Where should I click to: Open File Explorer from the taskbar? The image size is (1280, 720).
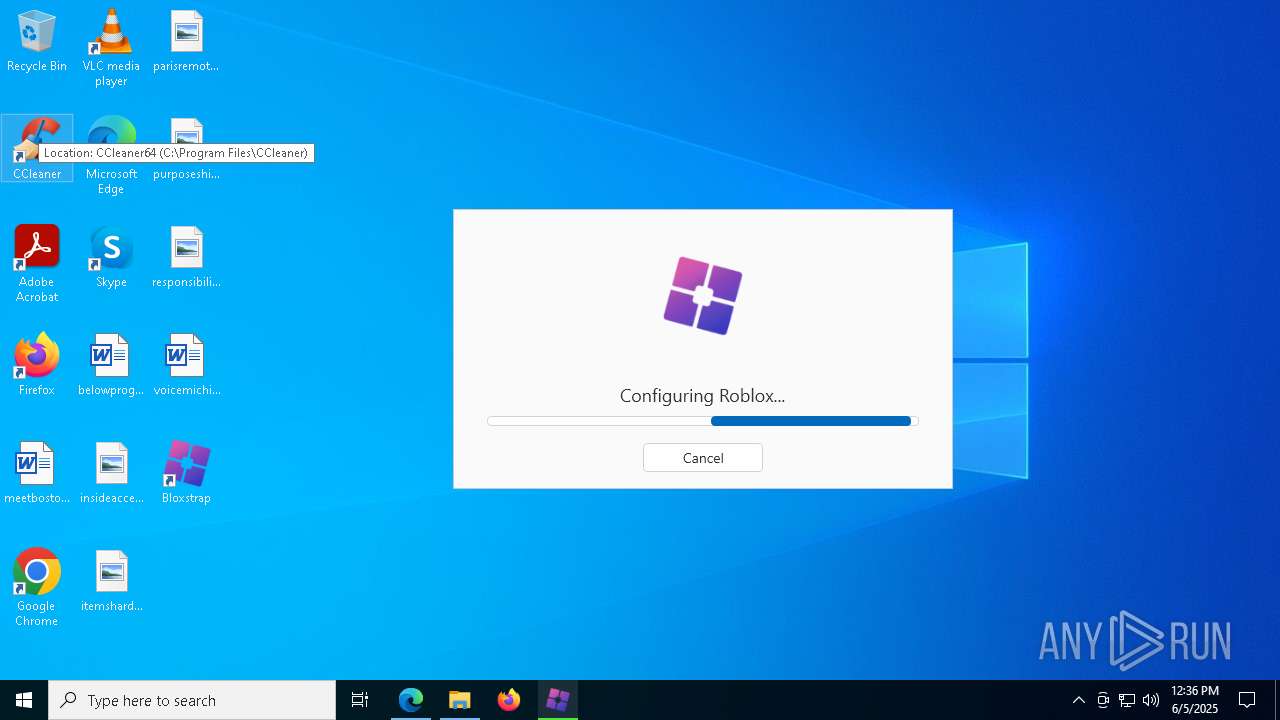click(x=460, y=700)
